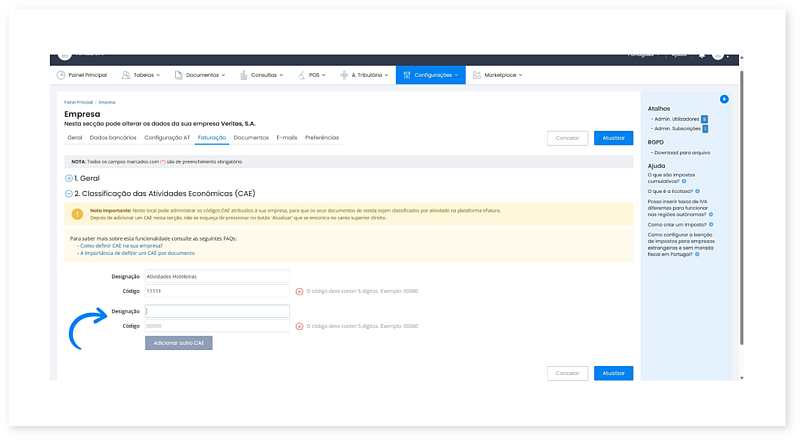The height and width of the screenshot is (441, 800).
Task: Expand the '1. Geral' section
Action: tap(69, 178)
